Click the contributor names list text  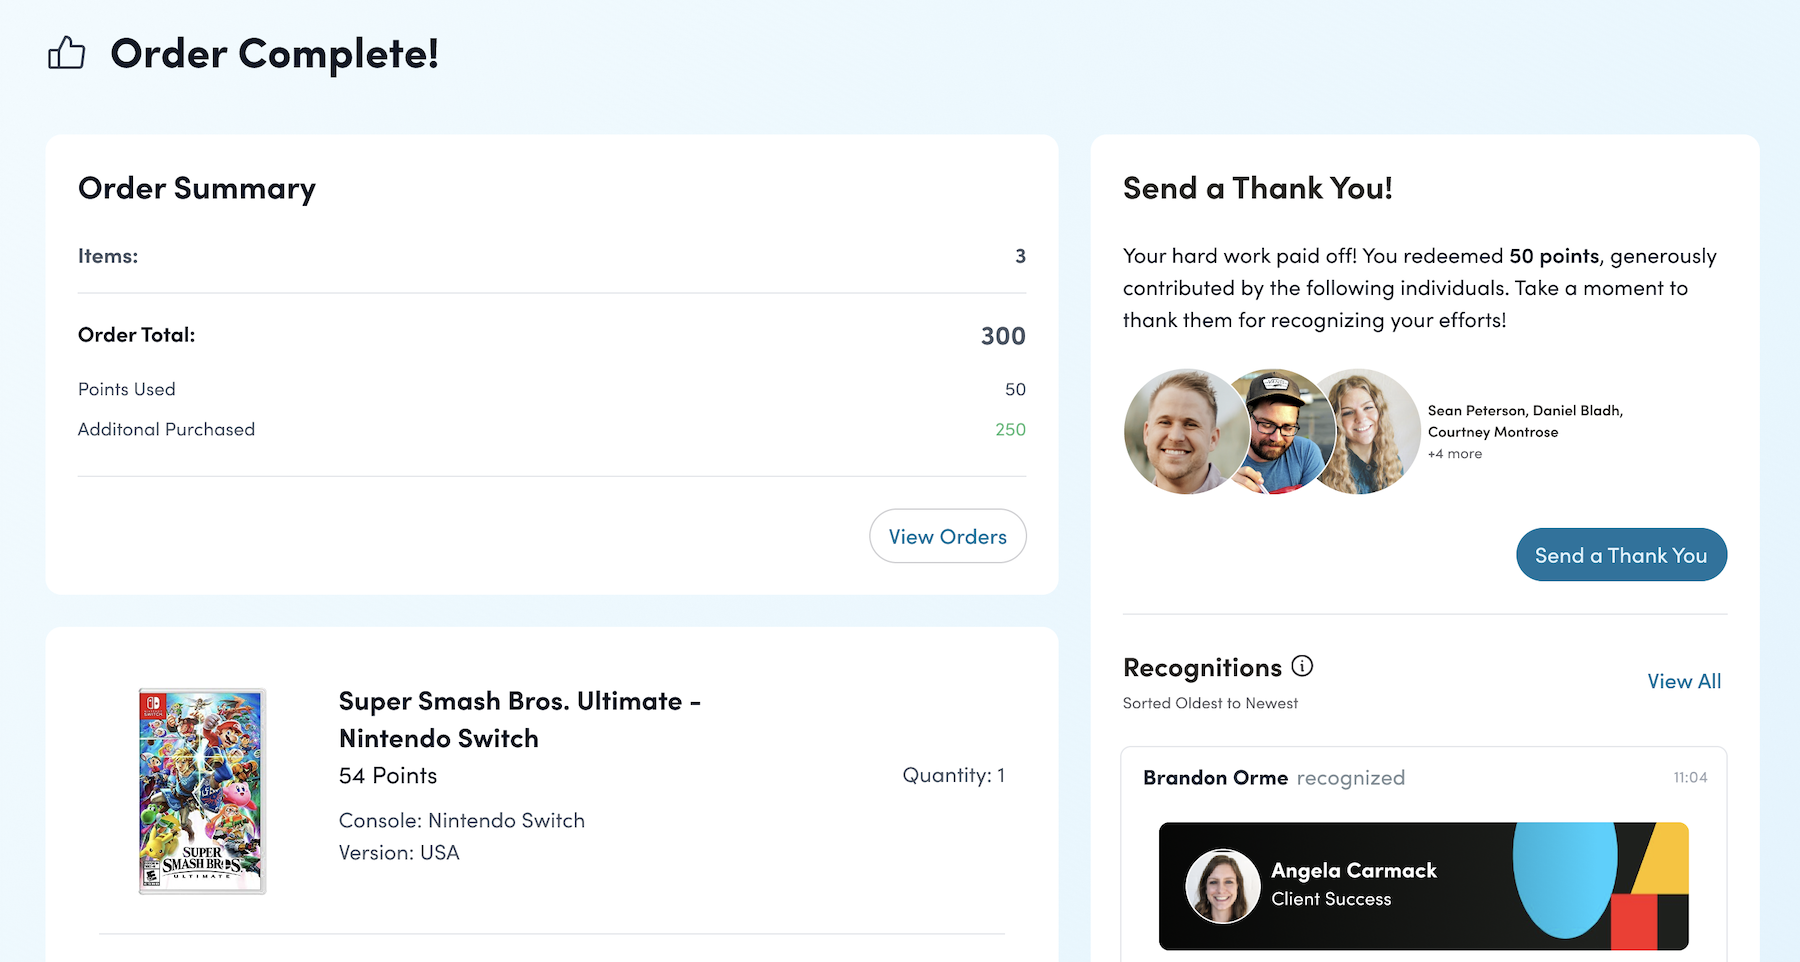(1524, 421)
